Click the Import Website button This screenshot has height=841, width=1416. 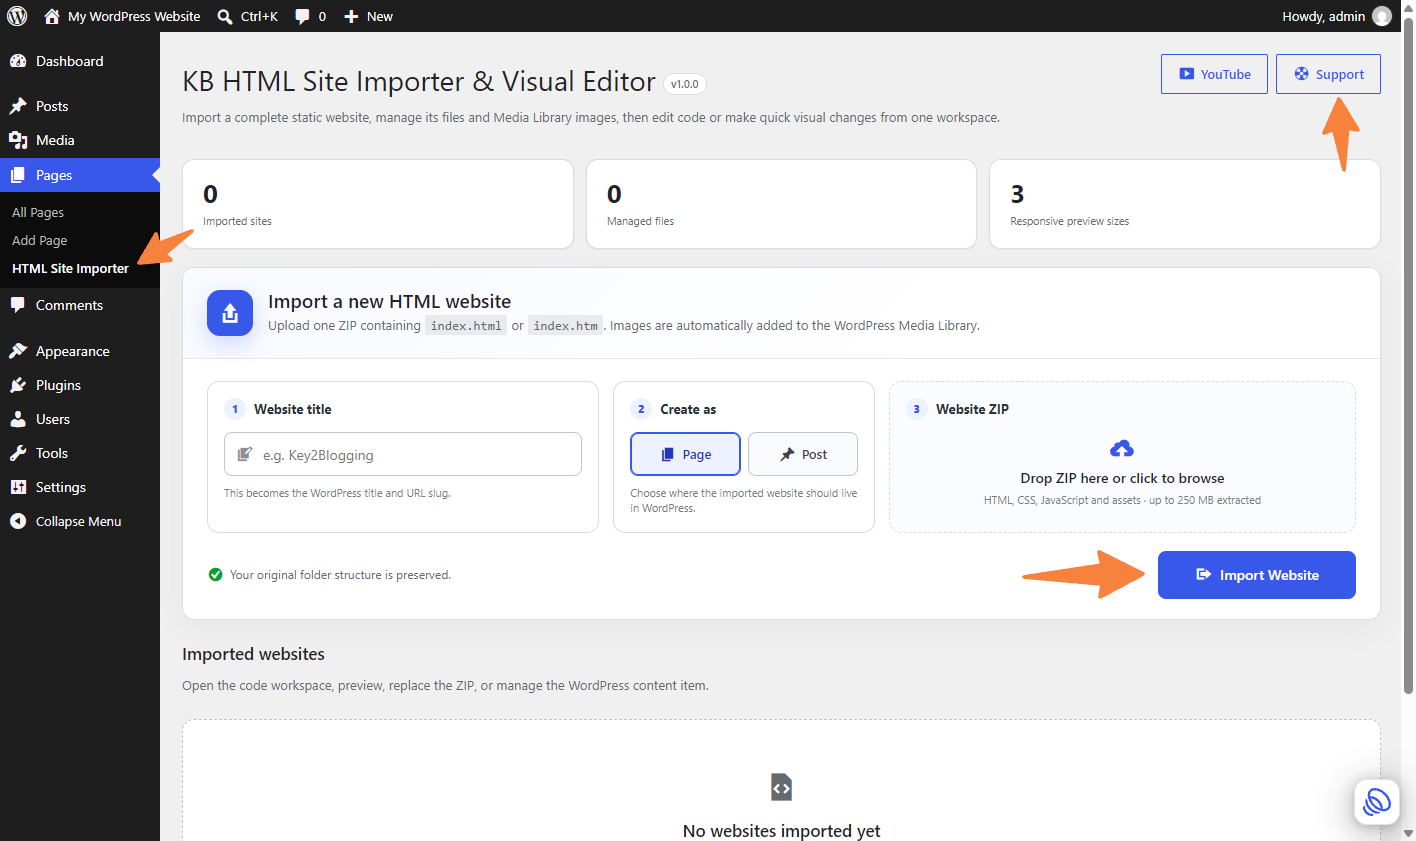pos(1257,575)
